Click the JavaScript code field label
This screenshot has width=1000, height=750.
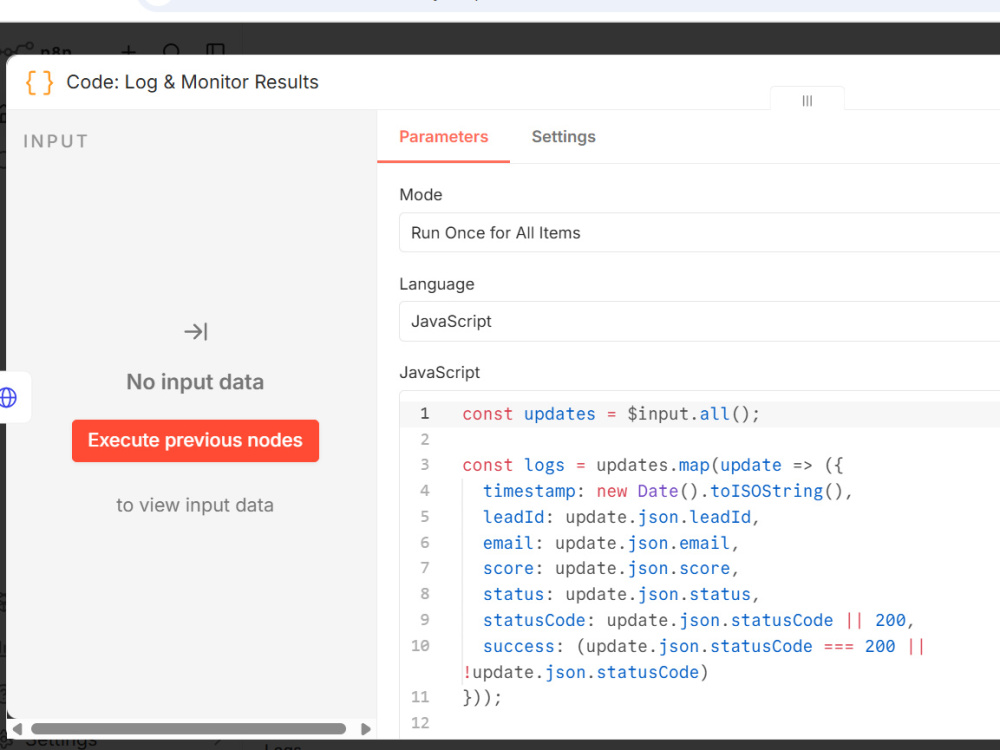[439, 372]
